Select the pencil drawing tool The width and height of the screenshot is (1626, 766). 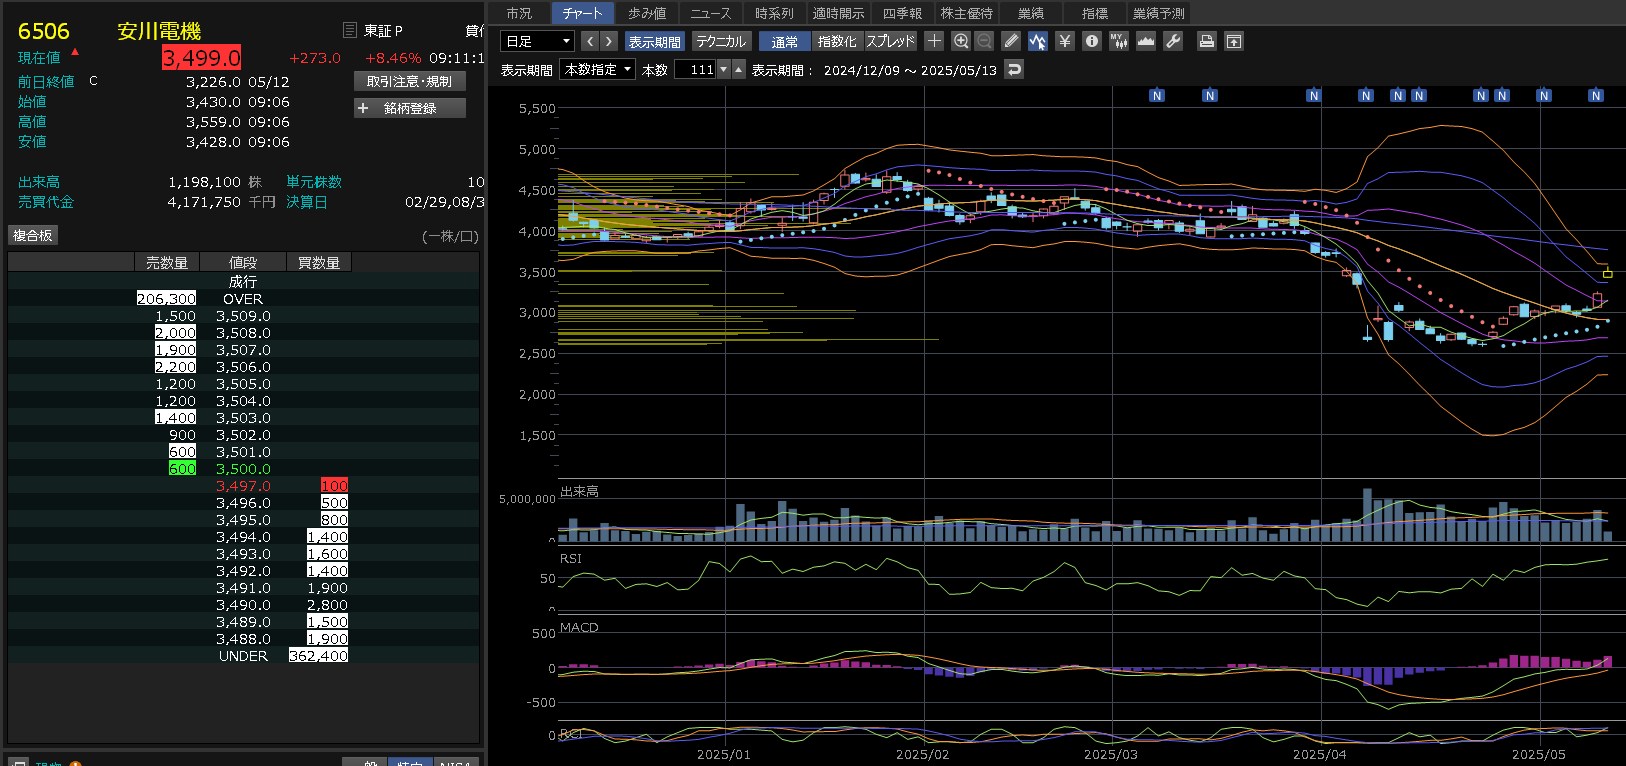pos(1011,41)
